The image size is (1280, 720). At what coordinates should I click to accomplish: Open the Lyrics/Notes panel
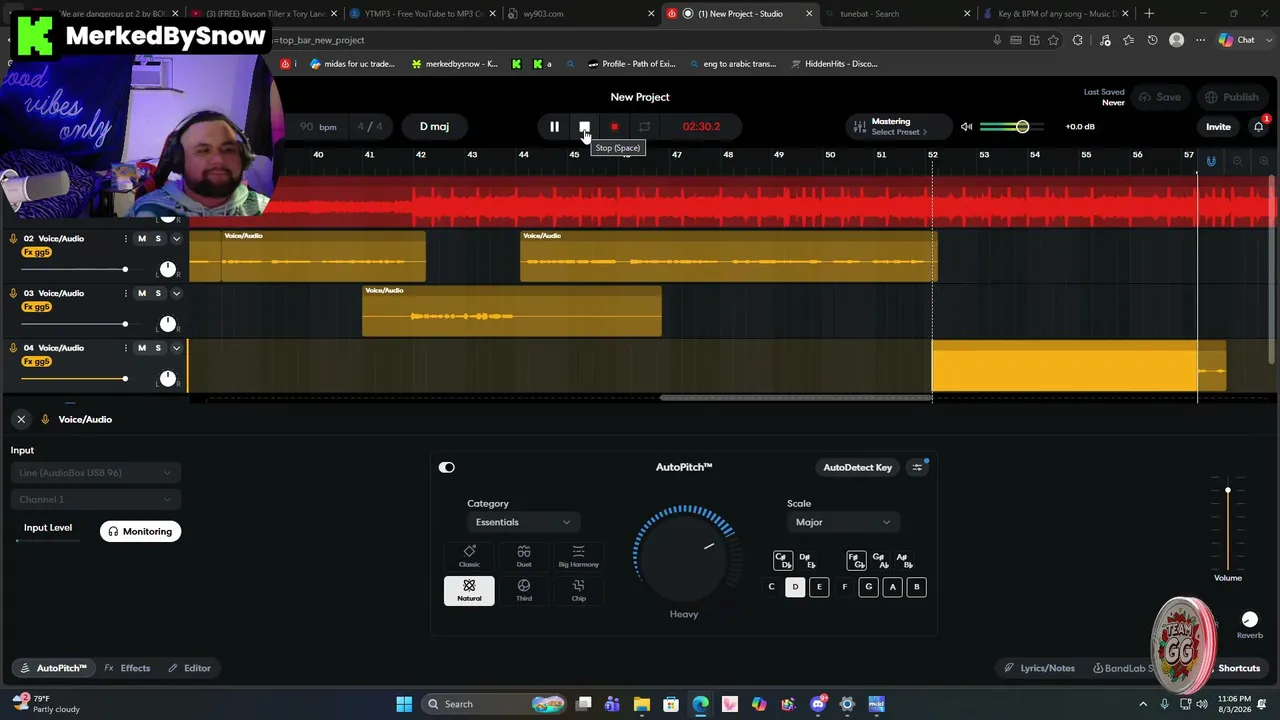point(1040,668)
